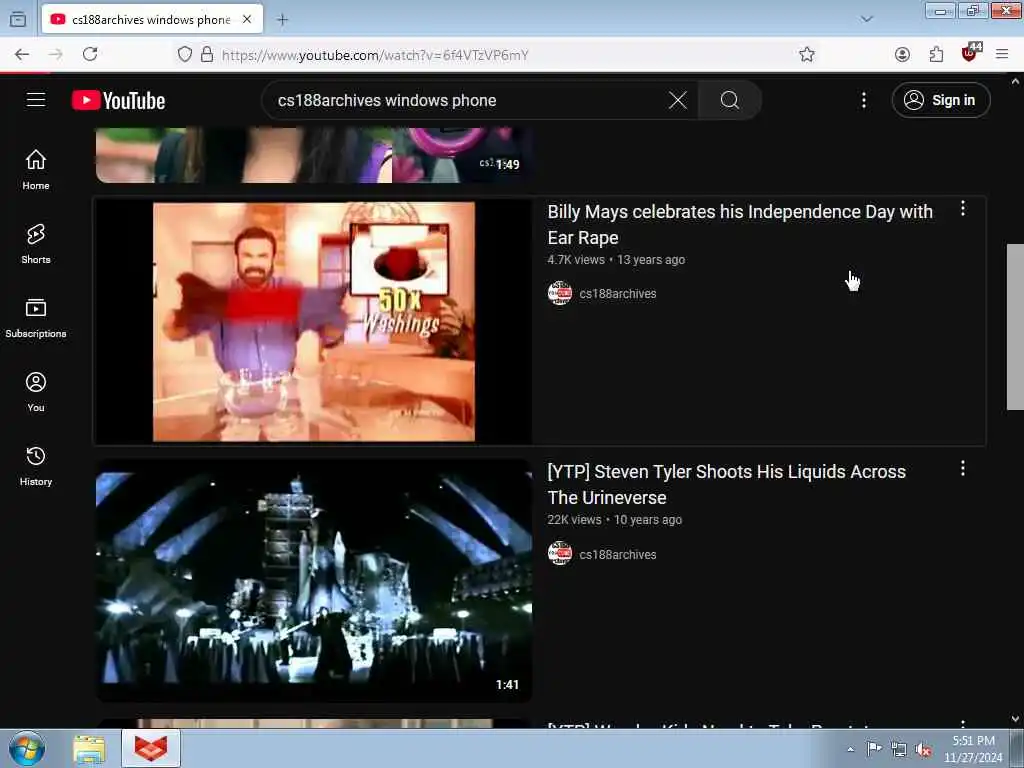Go to Home in sidebar
The image size is (1024, 768).
pos(36,169)
